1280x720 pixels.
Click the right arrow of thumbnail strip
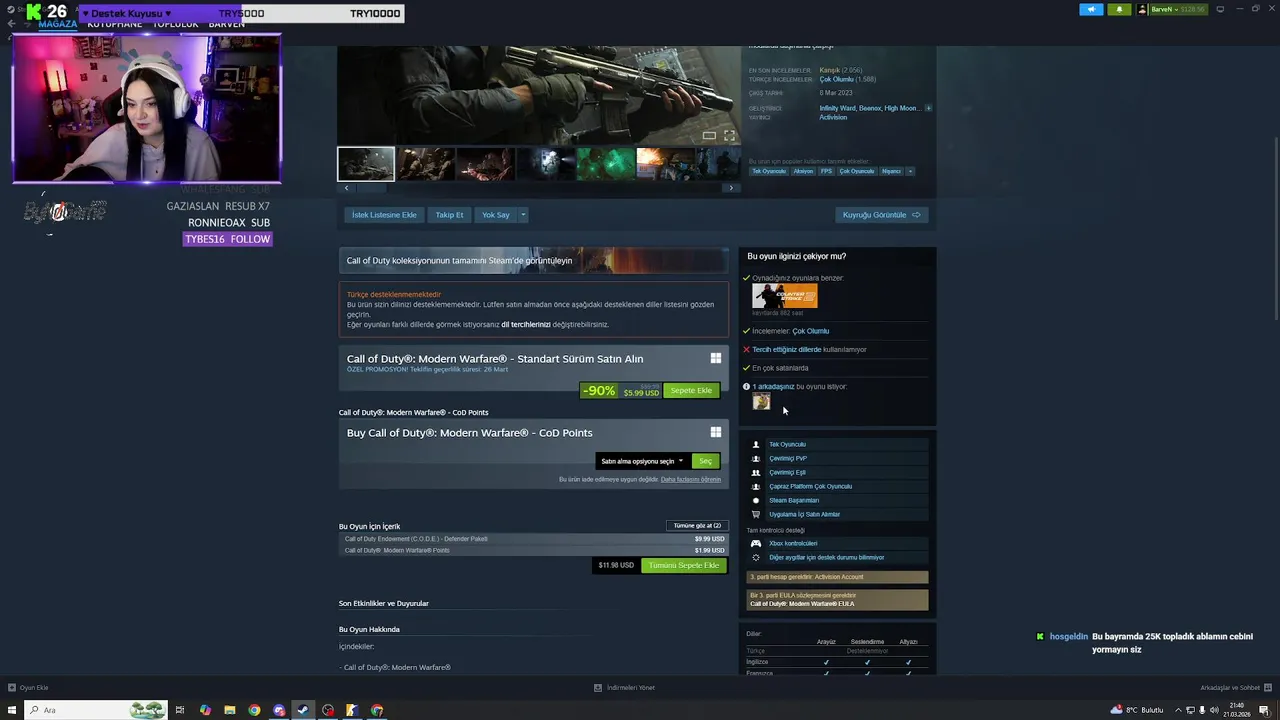tap(731, 188)
